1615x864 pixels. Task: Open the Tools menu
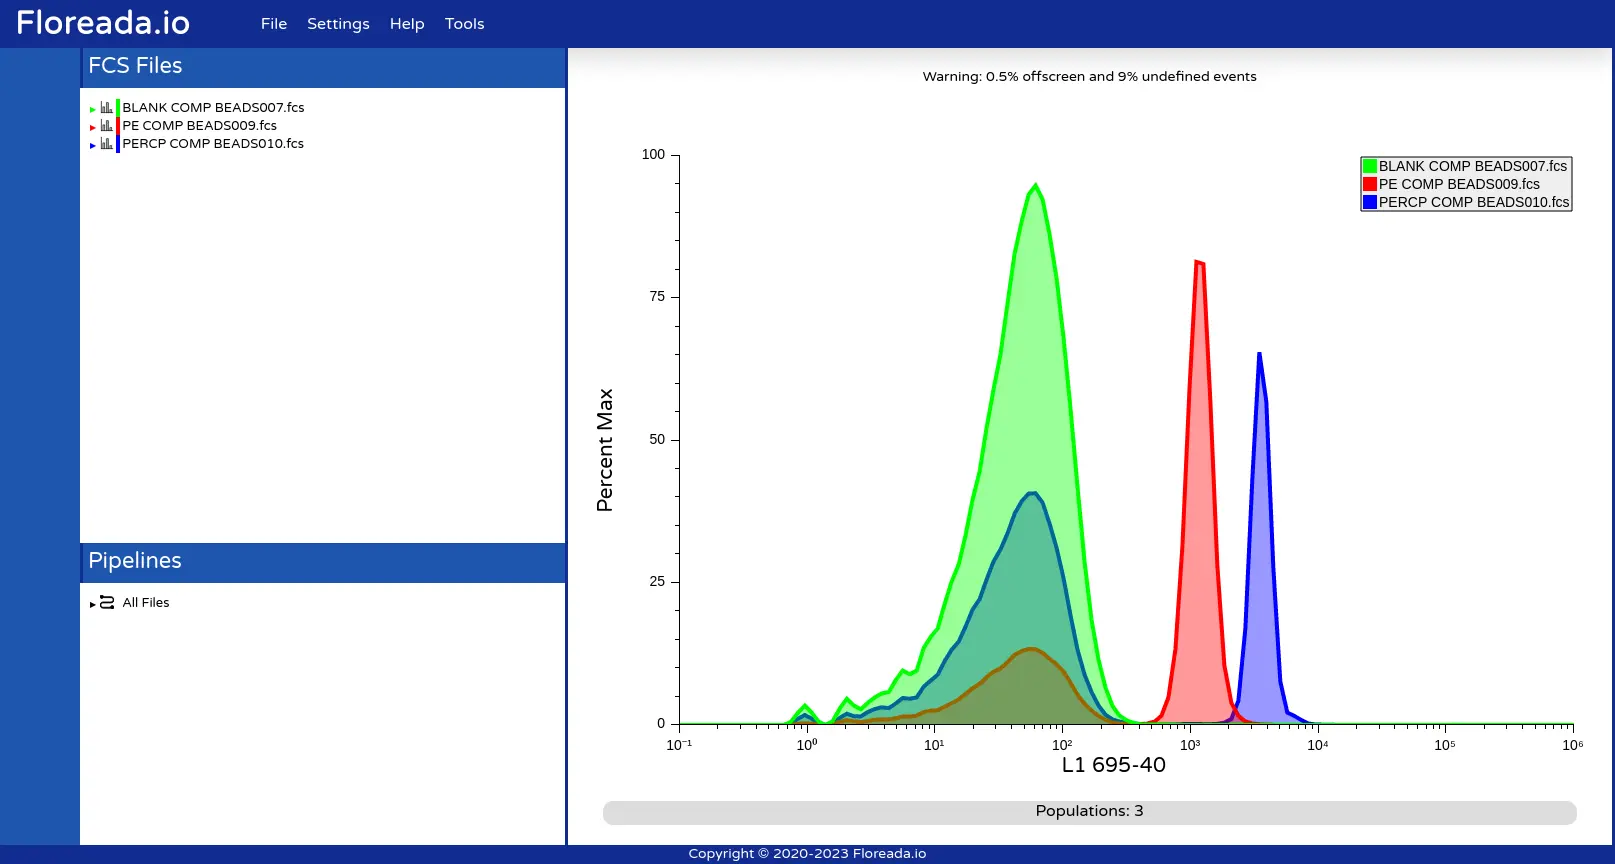(464, 24)
